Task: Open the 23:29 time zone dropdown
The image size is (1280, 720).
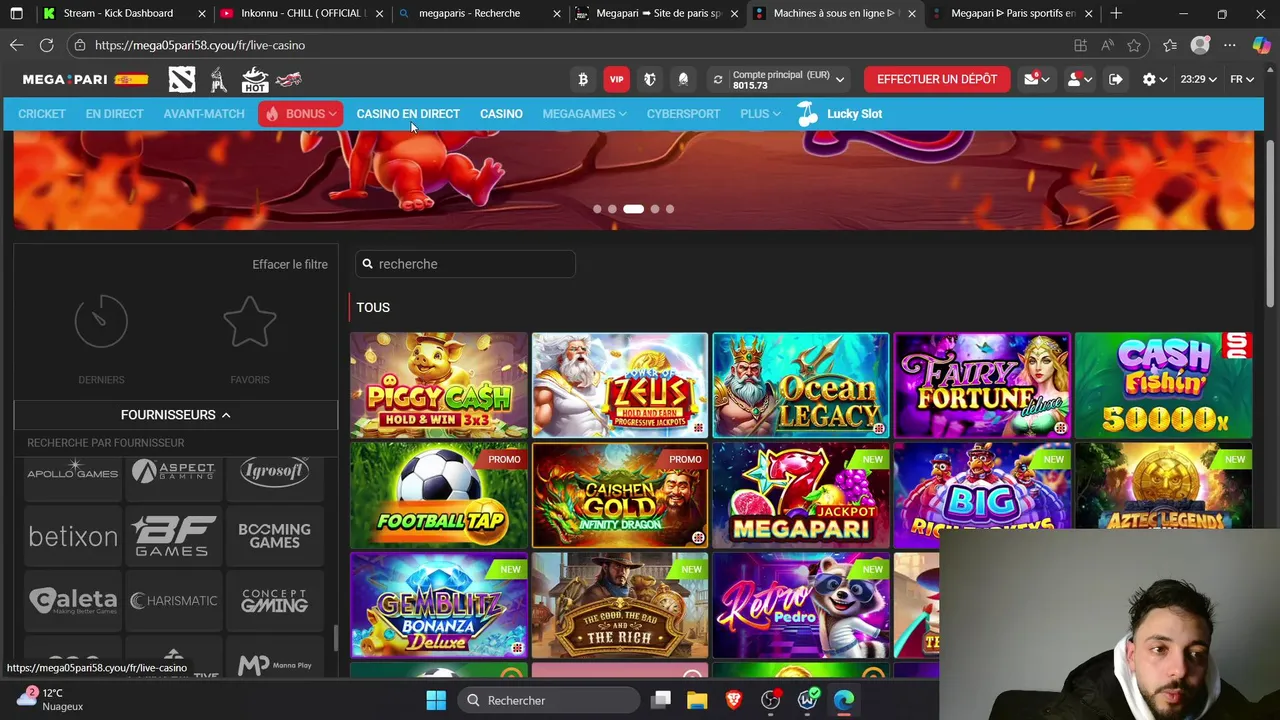Action: tap(1198, 79)
